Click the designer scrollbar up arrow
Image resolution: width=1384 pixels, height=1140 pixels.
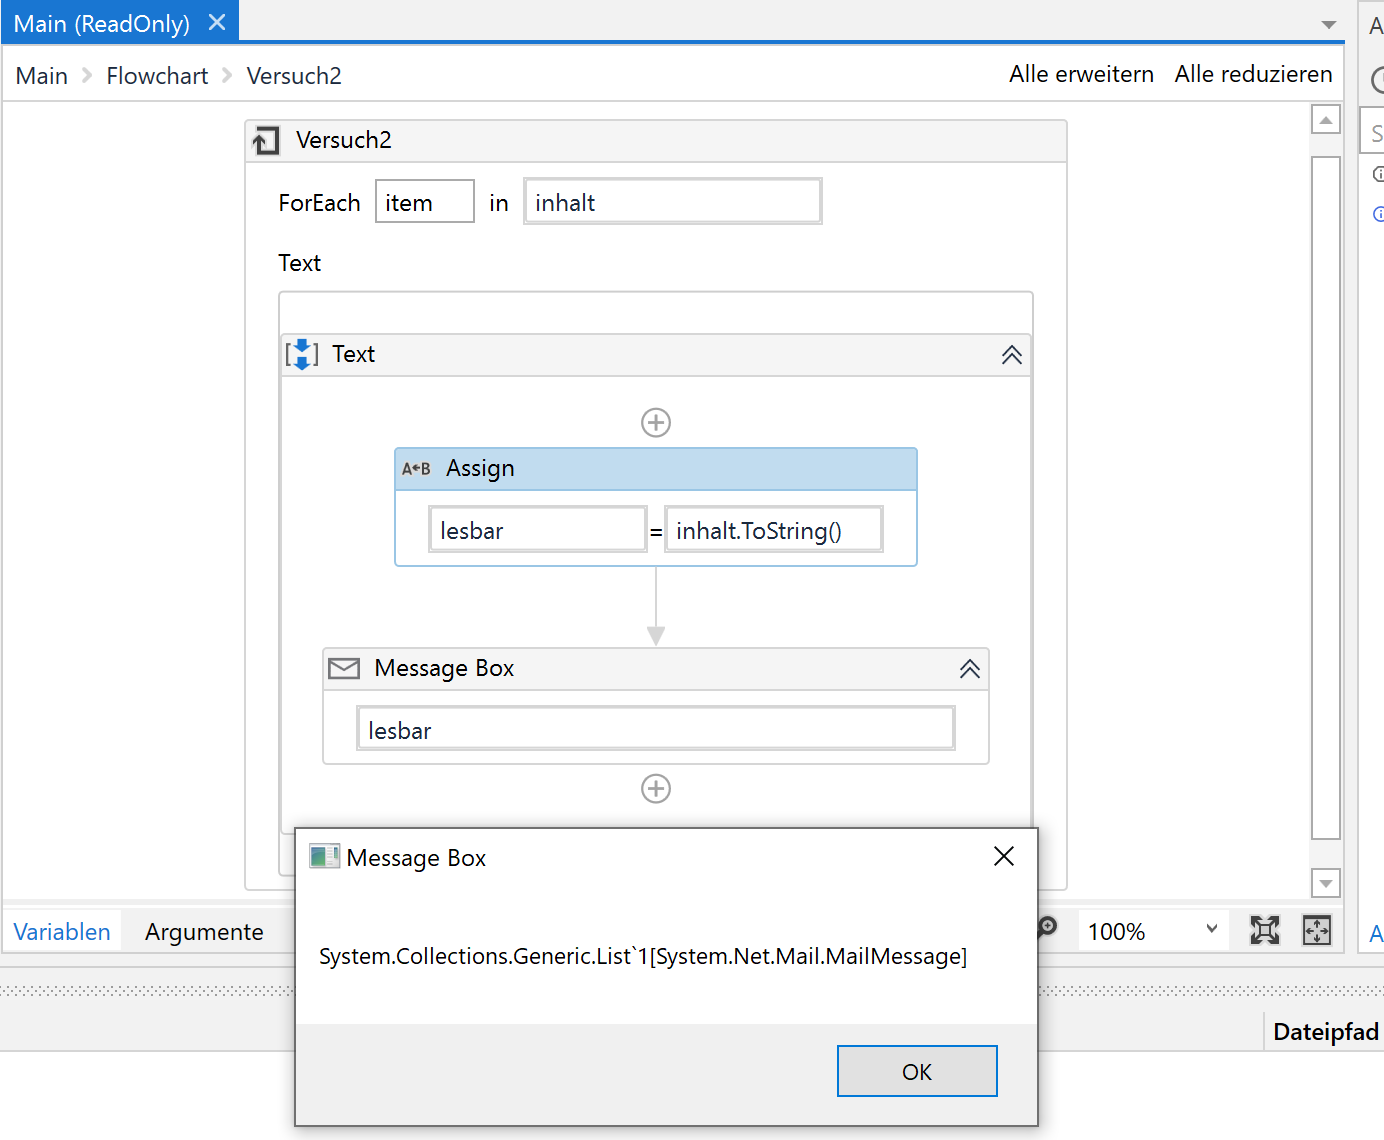[1326, 118]
